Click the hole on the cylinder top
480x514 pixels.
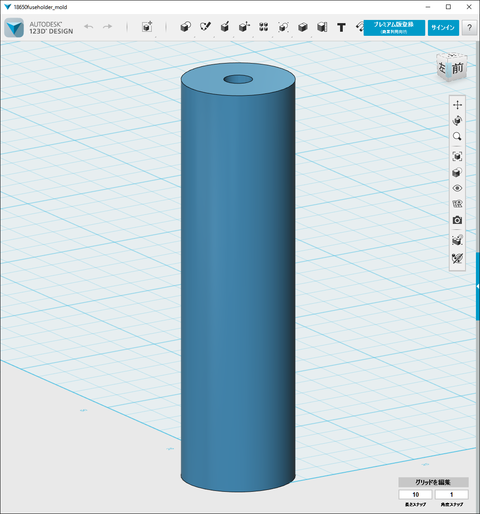click(x=238, y=80)
